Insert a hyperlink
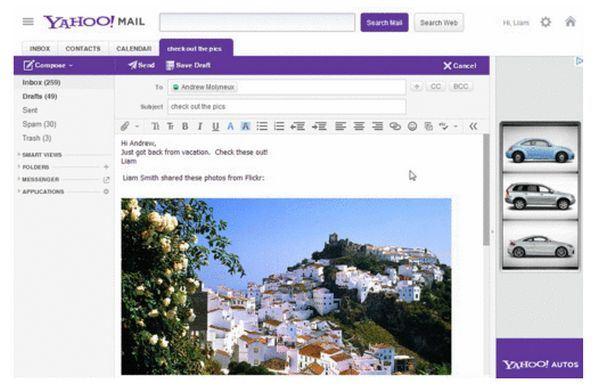The image size is (599, 392). tap(395, 126)
